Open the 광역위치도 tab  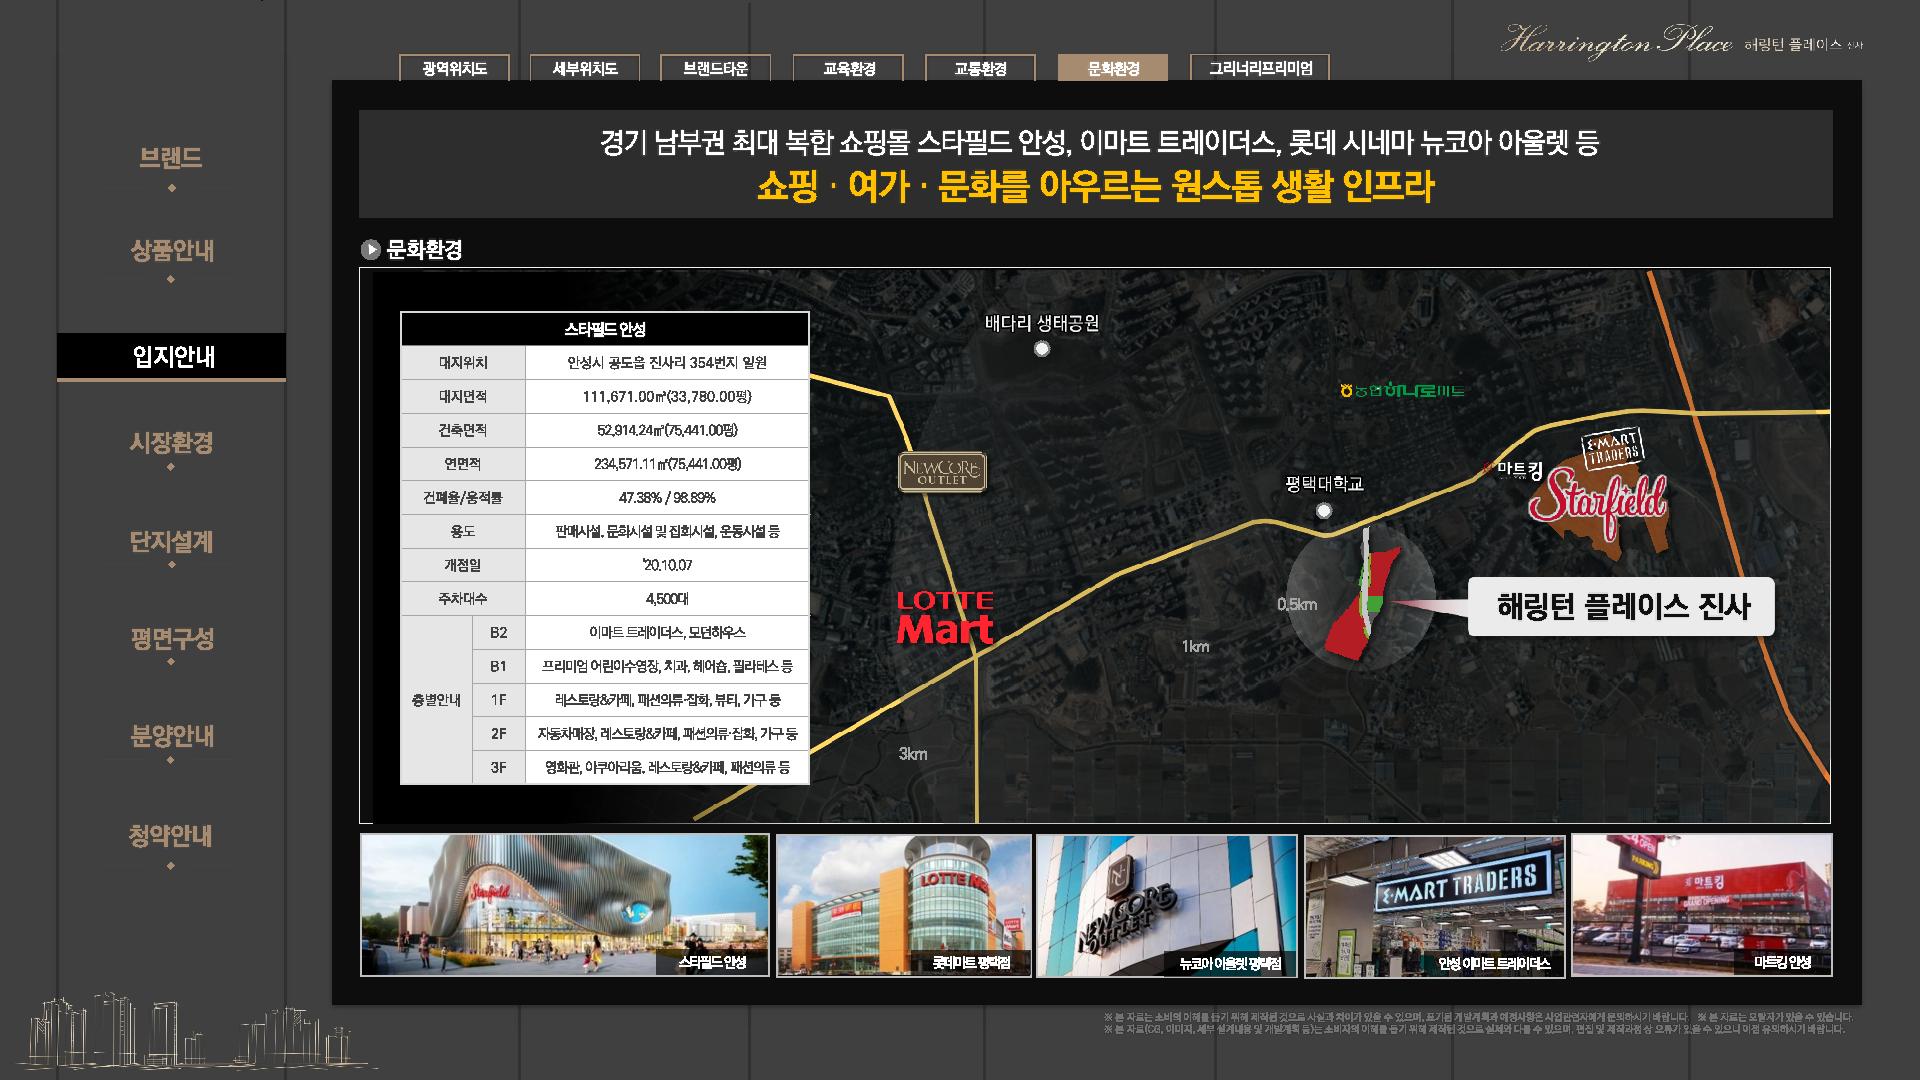coord(454,68)
